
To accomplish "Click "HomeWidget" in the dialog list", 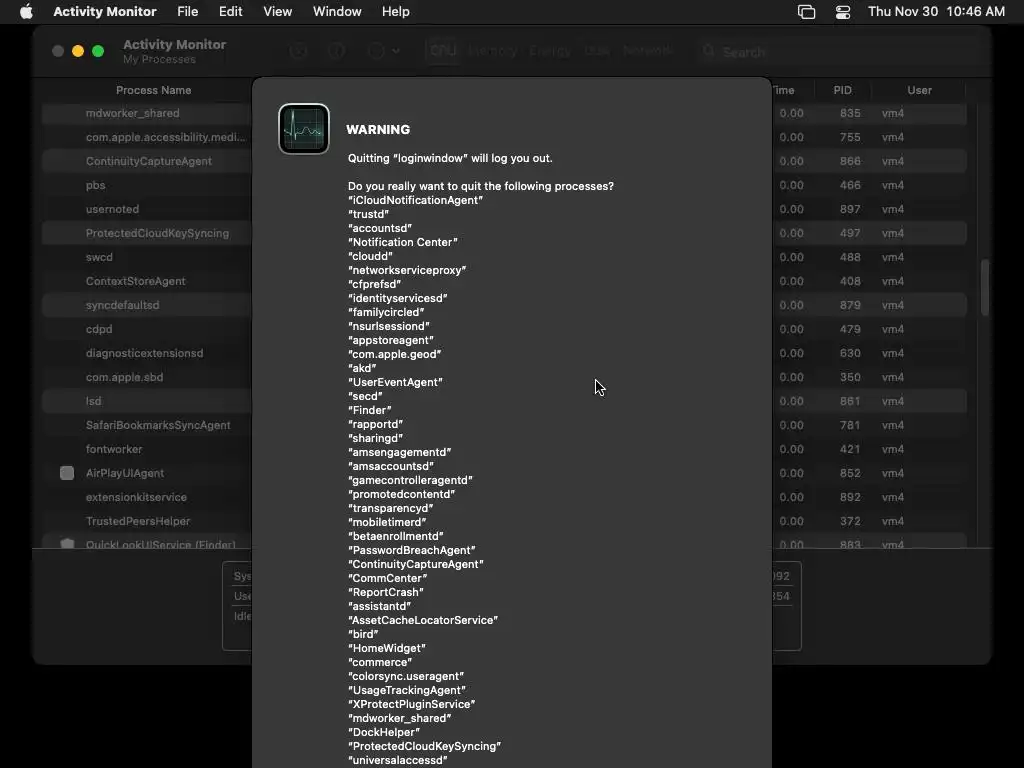I will tap(387, 648).
